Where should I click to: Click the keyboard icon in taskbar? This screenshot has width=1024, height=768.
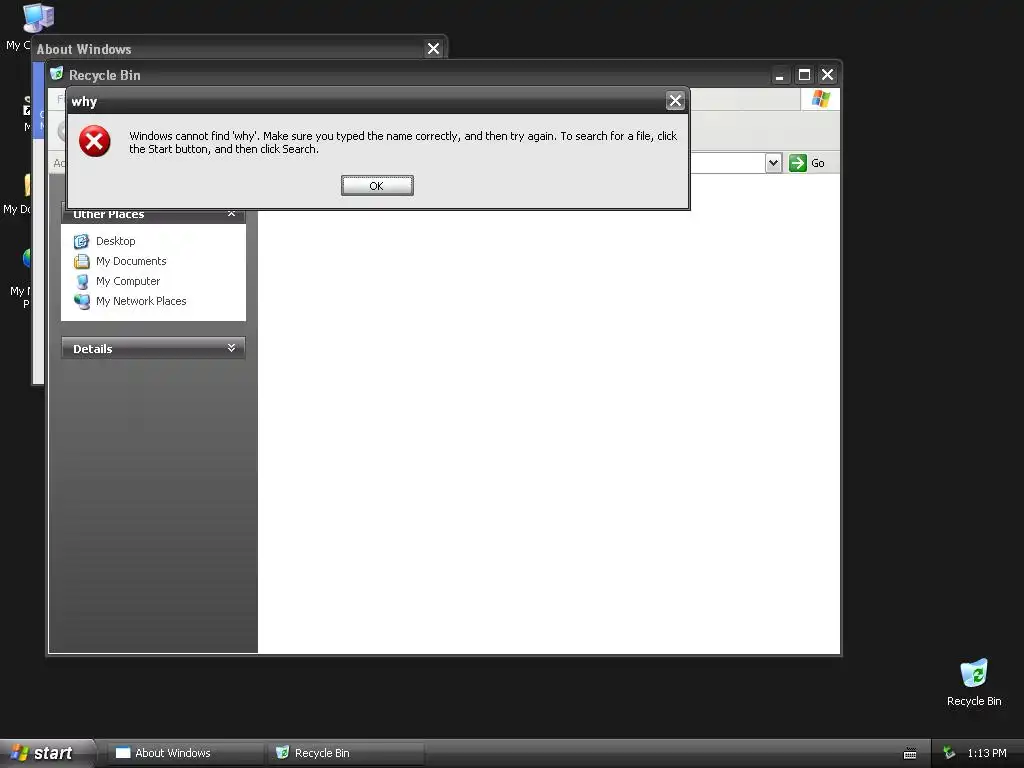[910, 754]
